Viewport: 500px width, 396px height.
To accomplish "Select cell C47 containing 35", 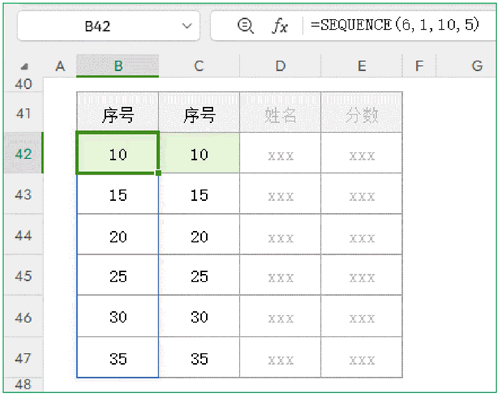I will [x=199, y=358].
